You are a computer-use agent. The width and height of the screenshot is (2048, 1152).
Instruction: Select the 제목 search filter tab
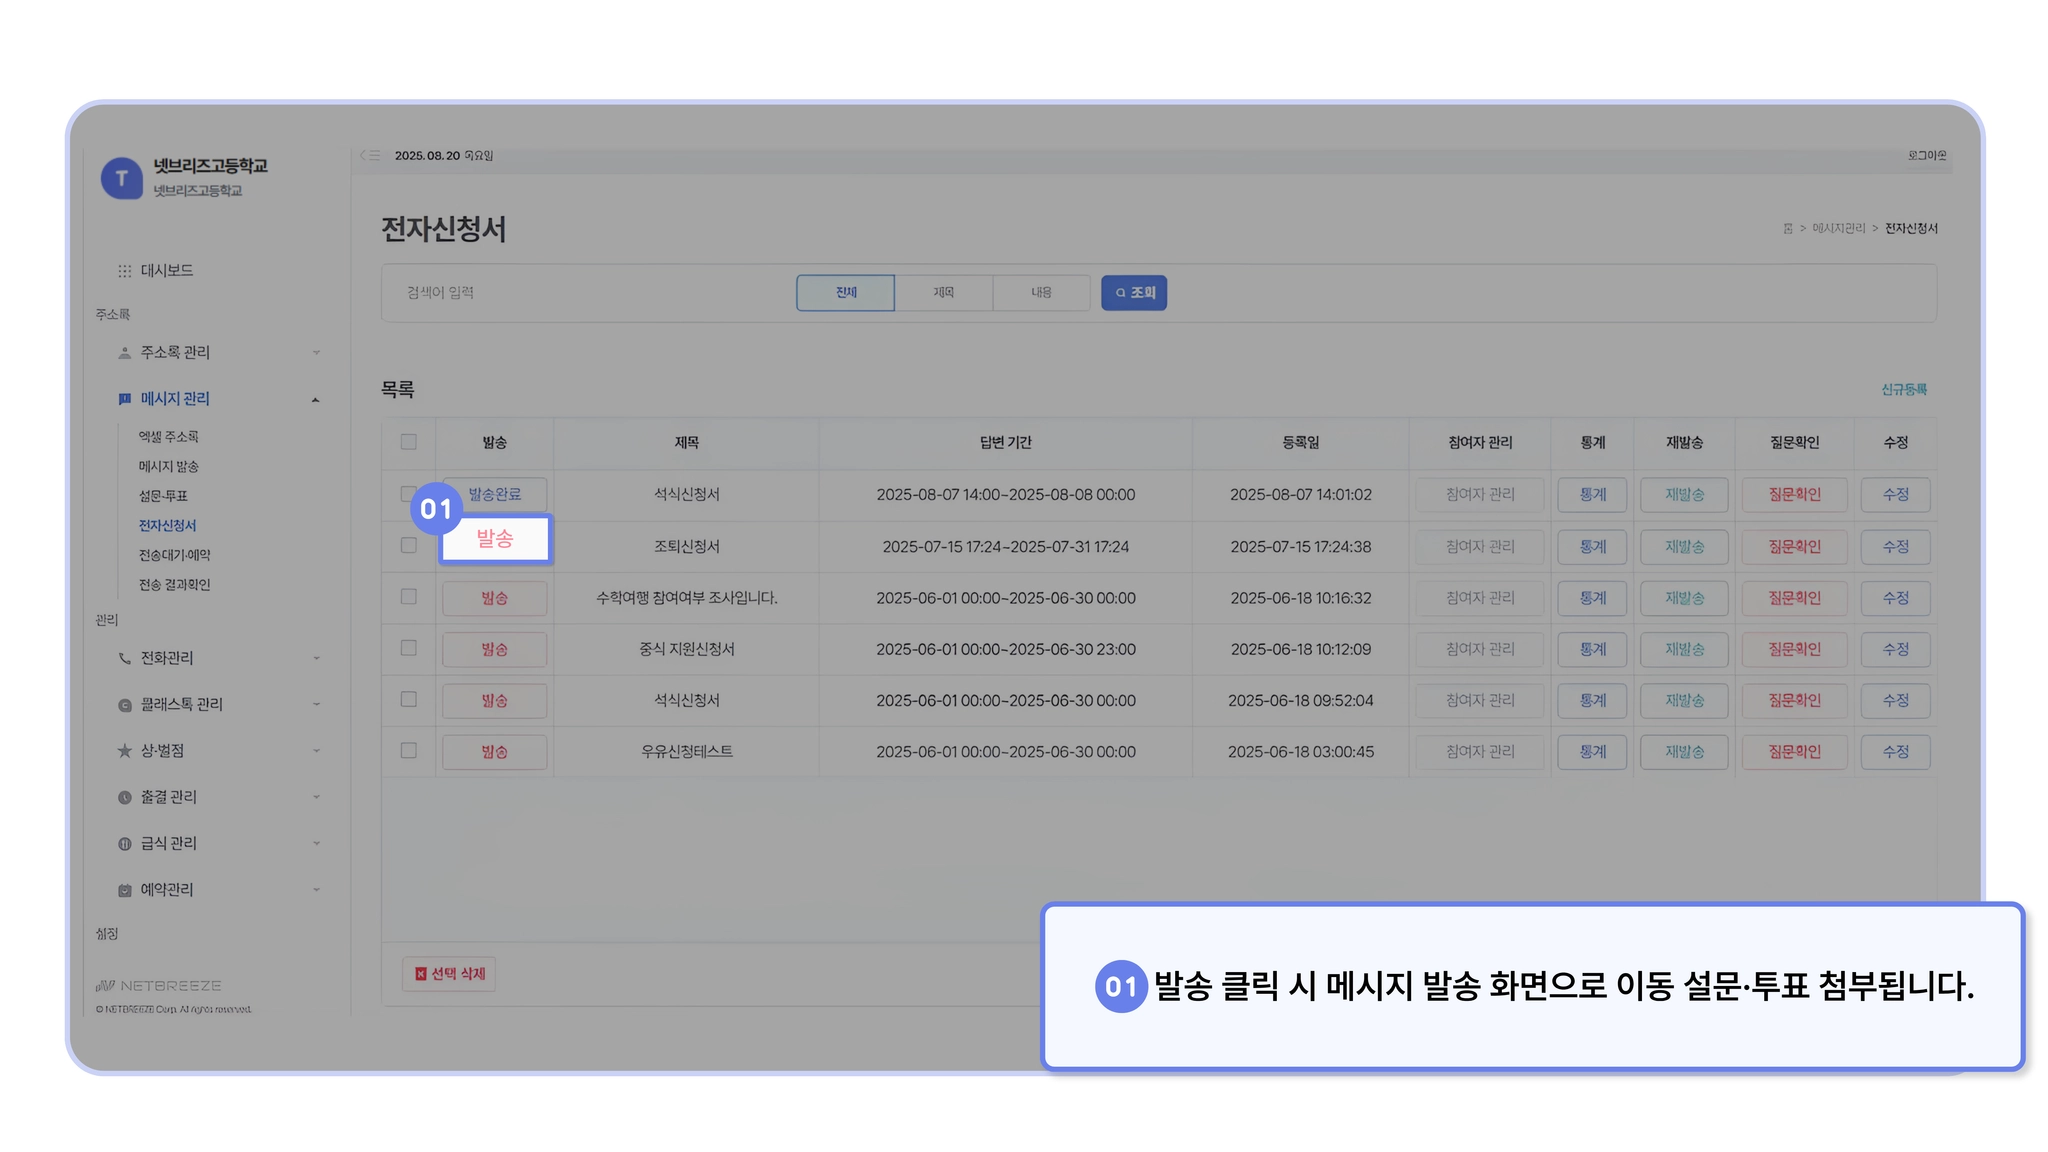click(943, 293)
